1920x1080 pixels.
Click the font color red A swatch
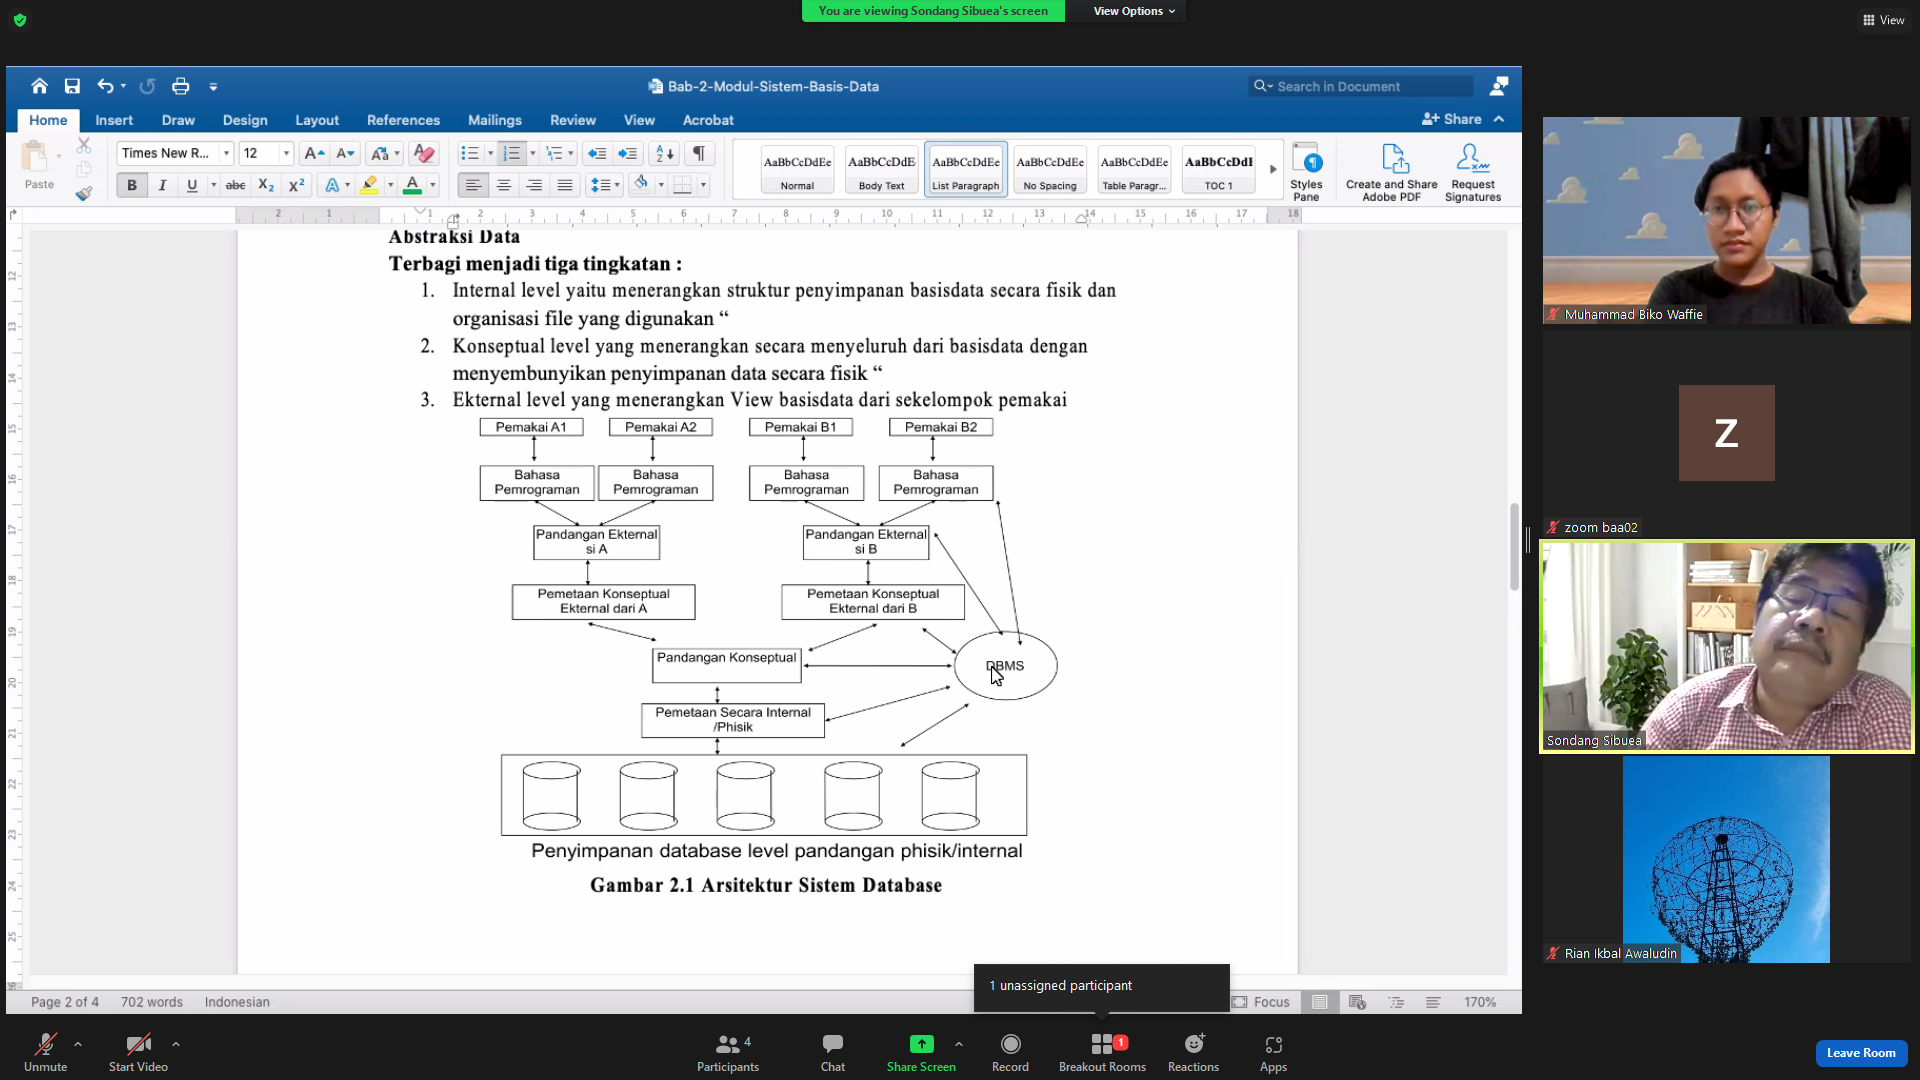pyautogui.click(x=412, y=185)
